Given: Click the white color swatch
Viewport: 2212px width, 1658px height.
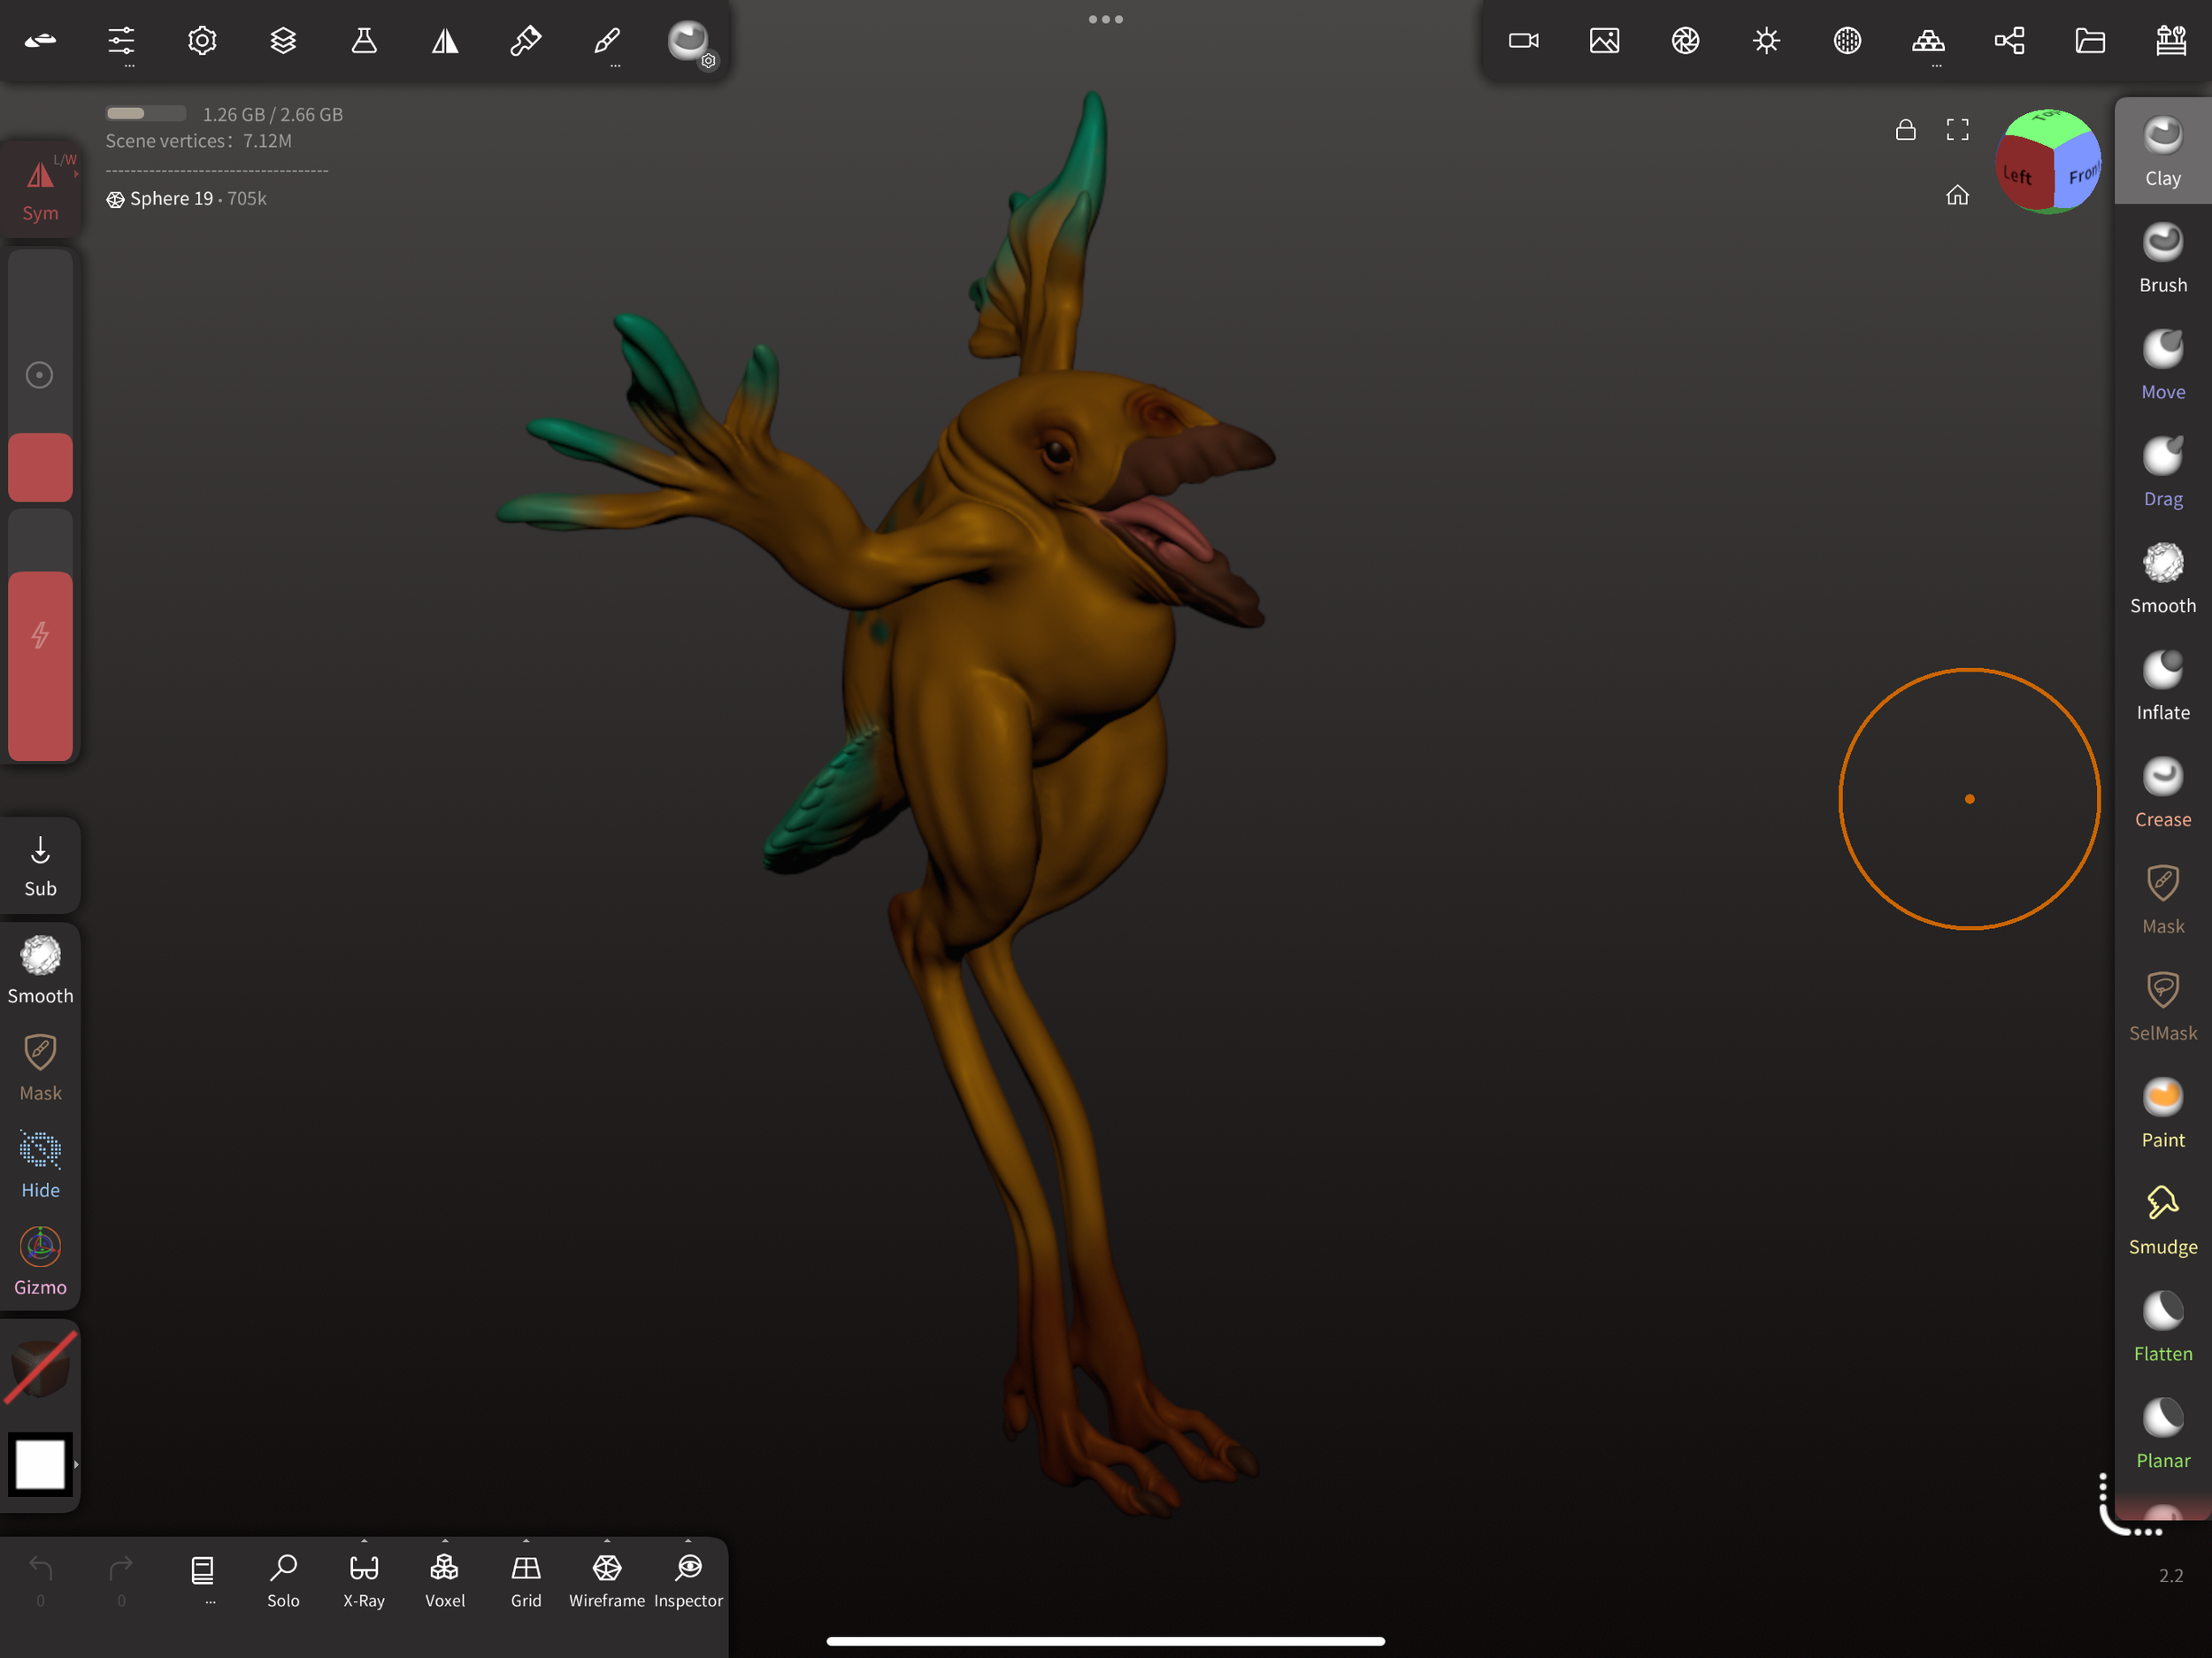Looking at the screenshot, I should pos(40,1464).
